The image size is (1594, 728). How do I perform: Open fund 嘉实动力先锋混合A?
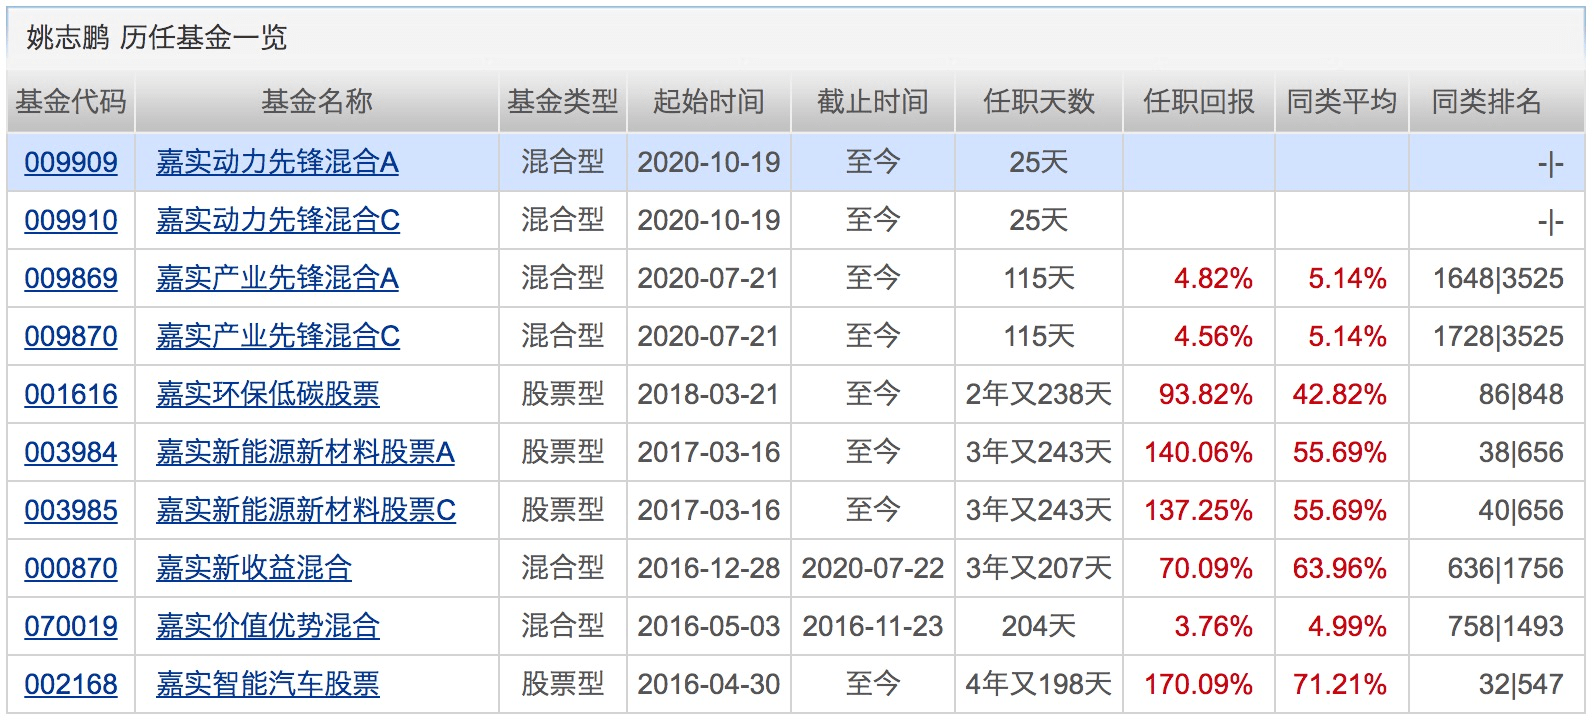pos(277,162)
